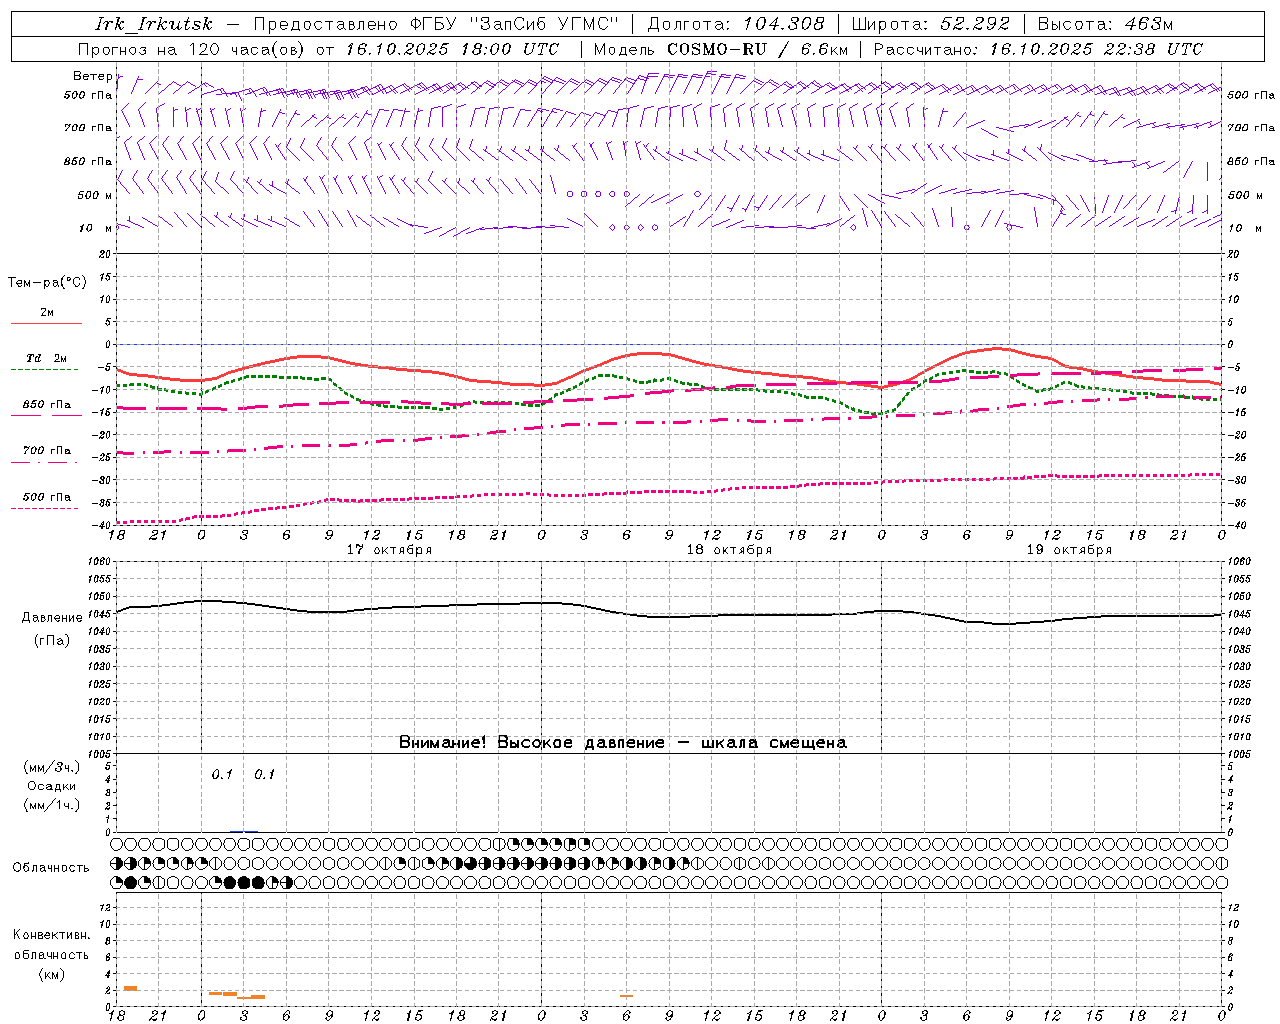The width and height of the screenshot is (1280, 1024).
Task: Click the (мм/3ч.) precipitation unit label
Action: tap(51, 767)
